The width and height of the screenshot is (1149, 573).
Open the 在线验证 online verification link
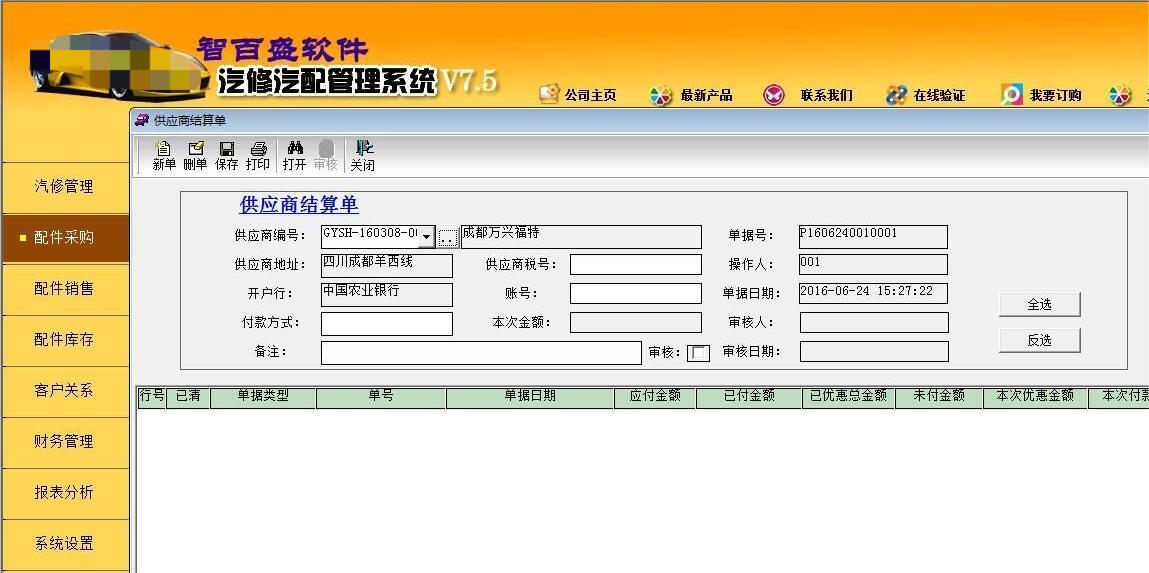click(x=926, y=95)
